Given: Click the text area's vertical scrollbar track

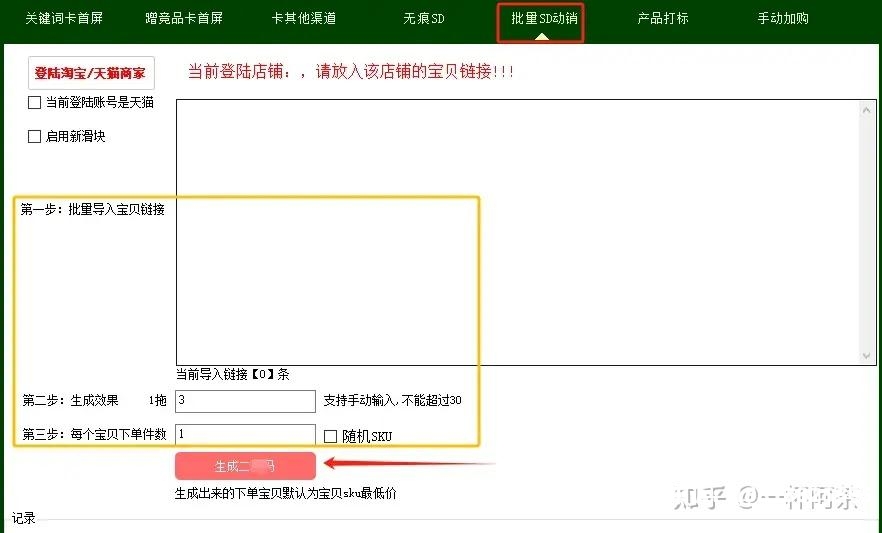Looking at the screenshot, I should tap(868, 231).
